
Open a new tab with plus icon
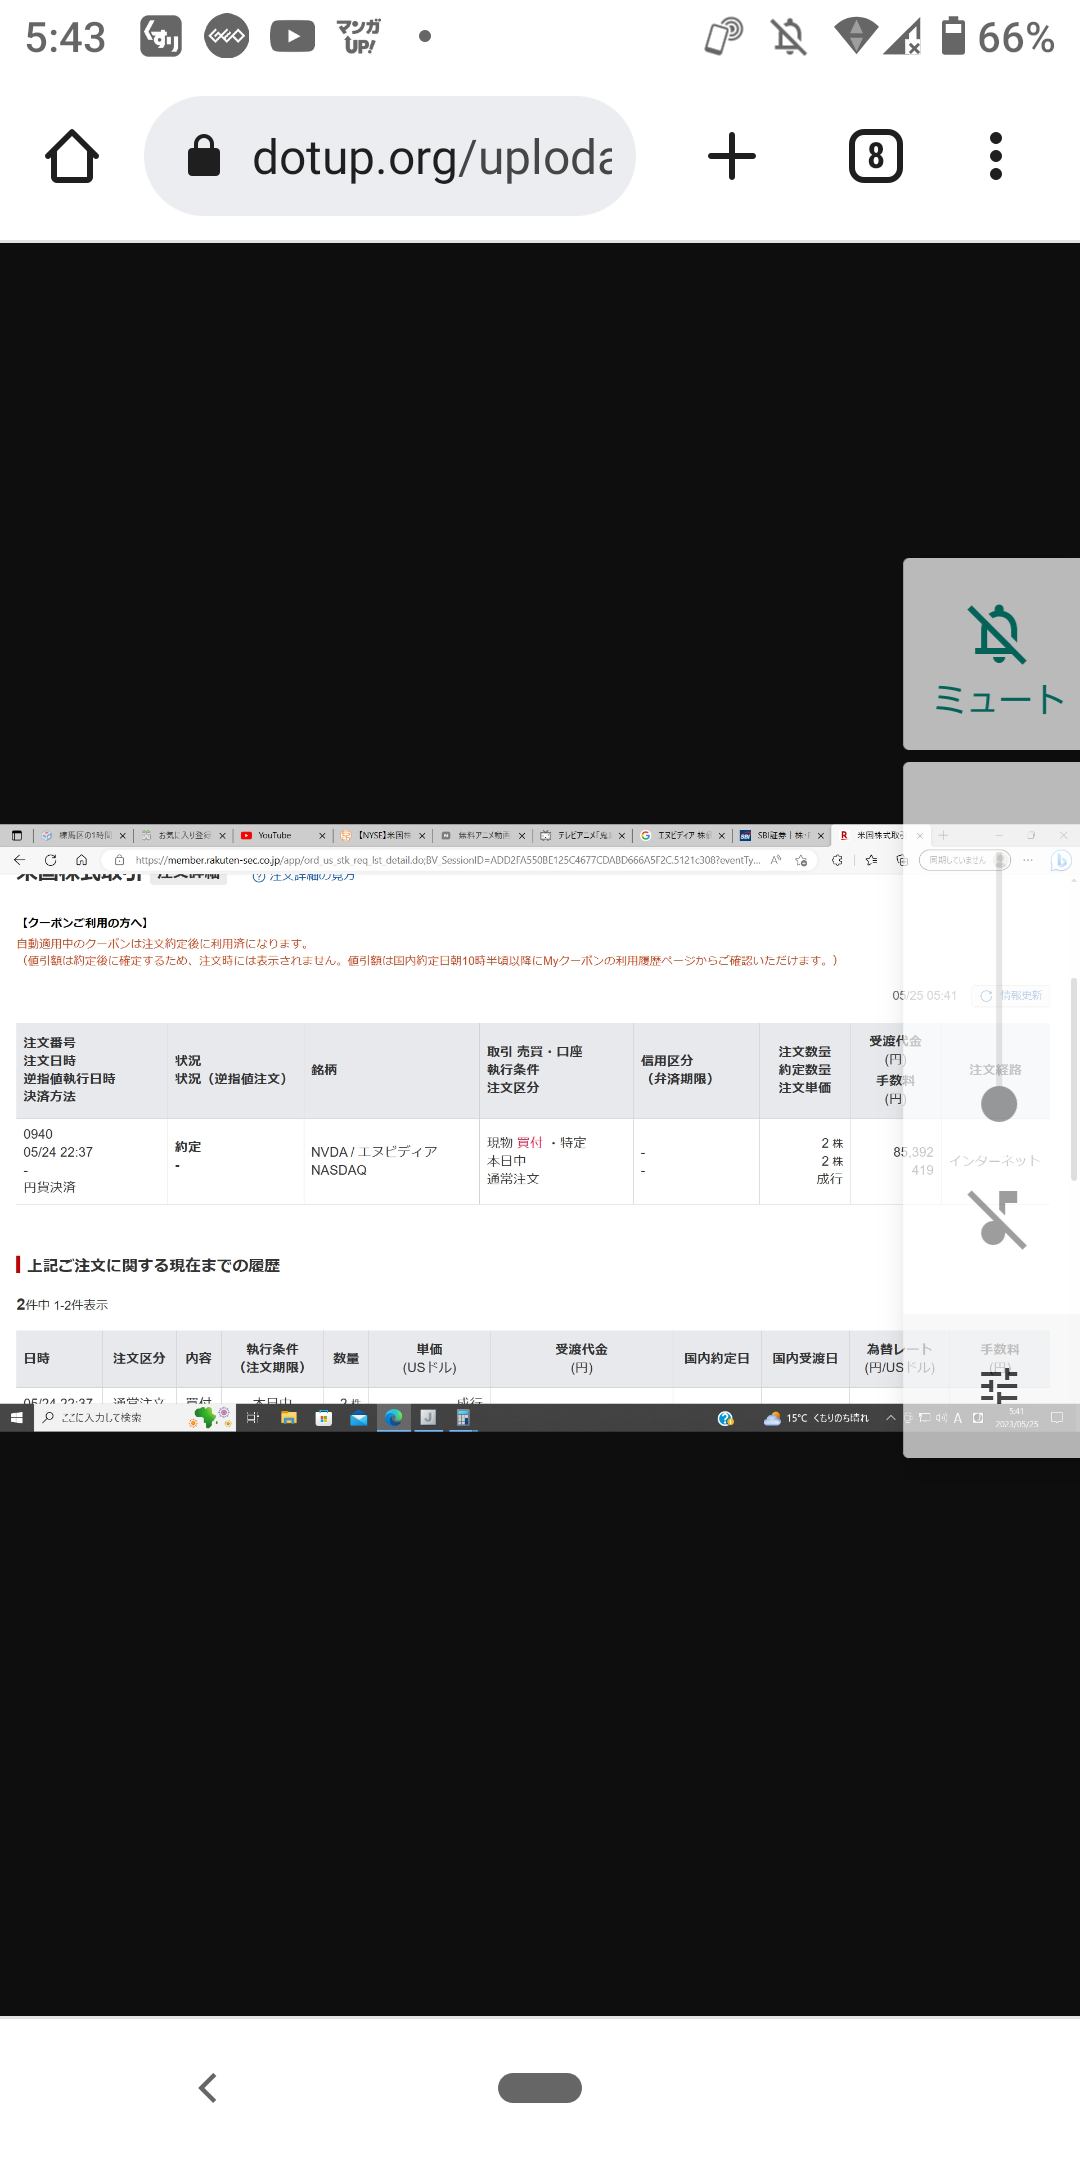point(732,156)
